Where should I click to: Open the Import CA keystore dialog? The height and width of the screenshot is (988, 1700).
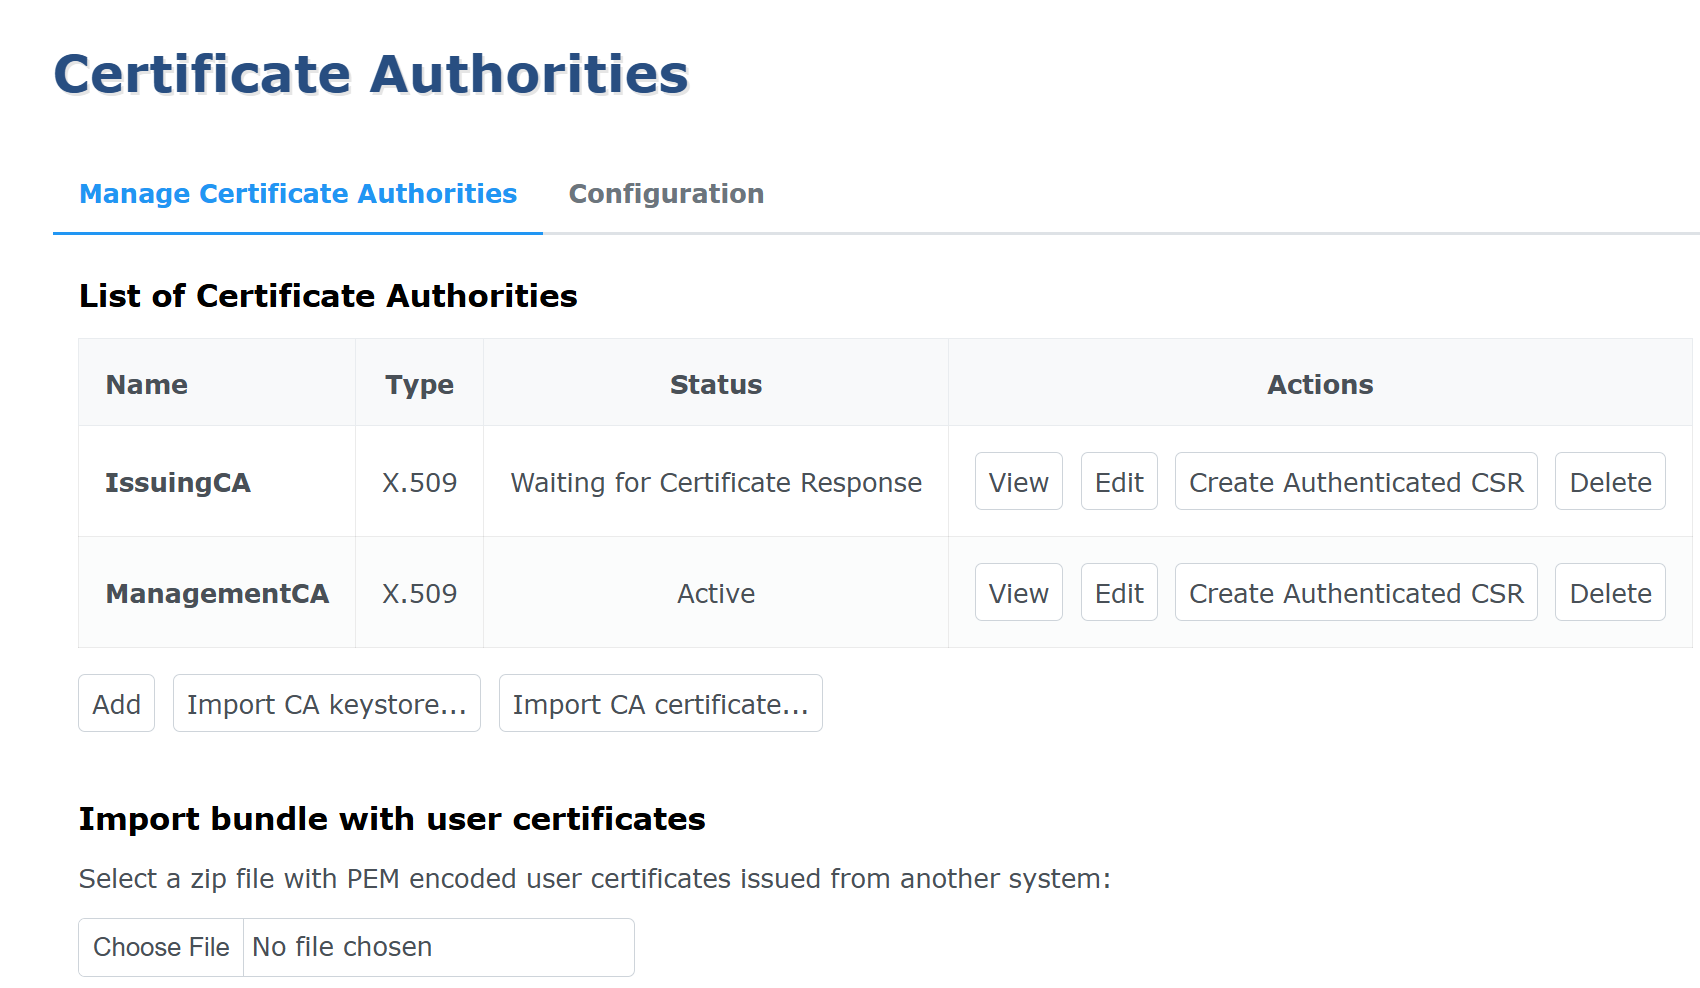click(x=326, y=704)
